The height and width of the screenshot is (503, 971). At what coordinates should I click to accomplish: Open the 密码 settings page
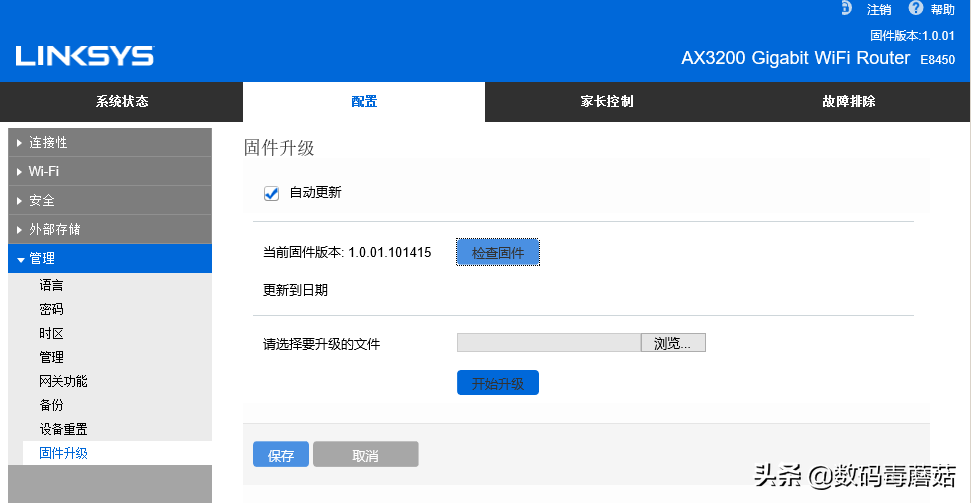point(51,309)
